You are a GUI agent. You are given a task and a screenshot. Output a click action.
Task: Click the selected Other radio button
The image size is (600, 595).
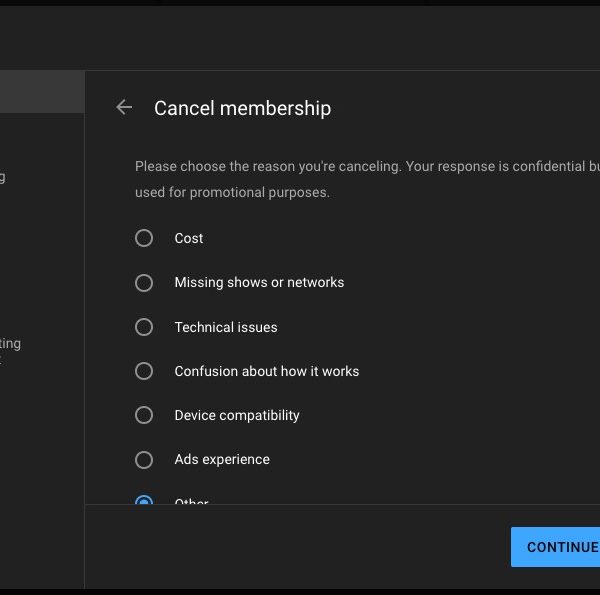(x=144, y=499)
